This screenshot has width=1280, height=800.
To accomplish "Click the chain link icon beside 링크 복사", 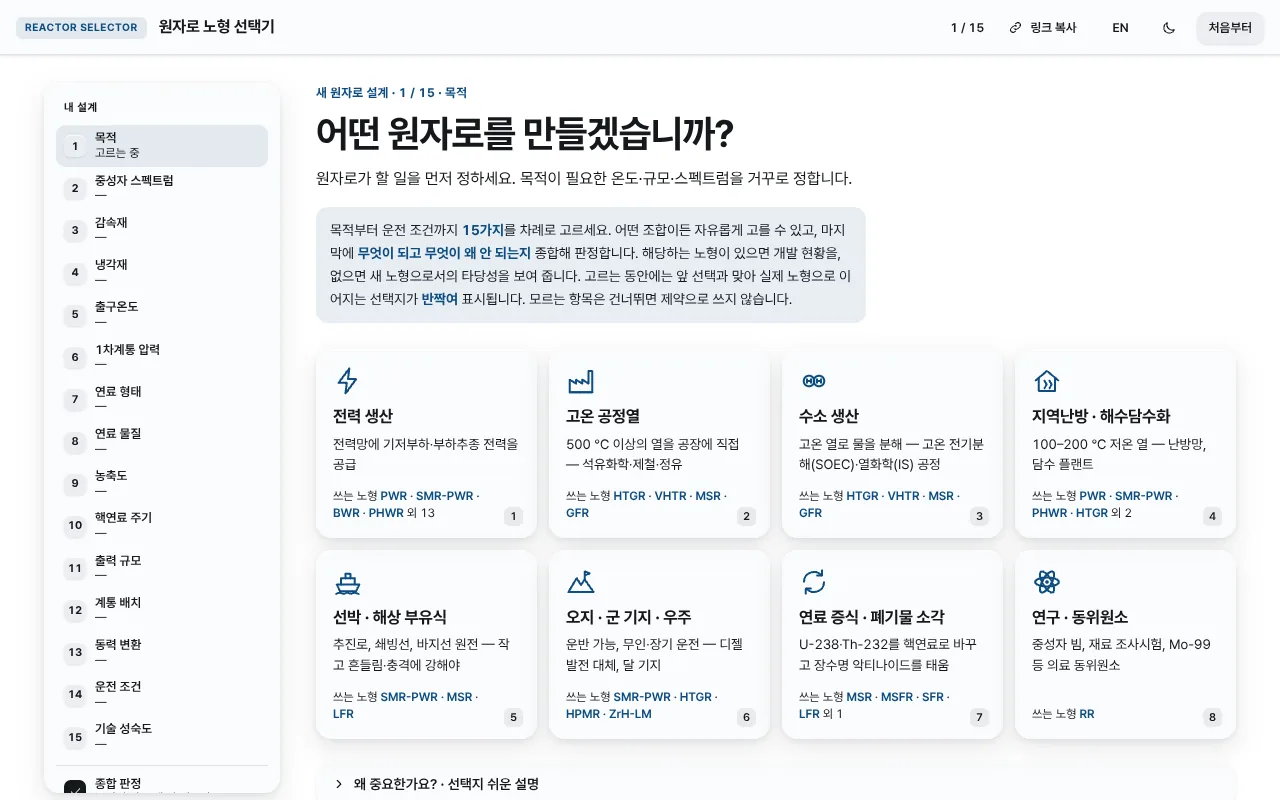I will pyautogui.click(x=1015, y=28).
